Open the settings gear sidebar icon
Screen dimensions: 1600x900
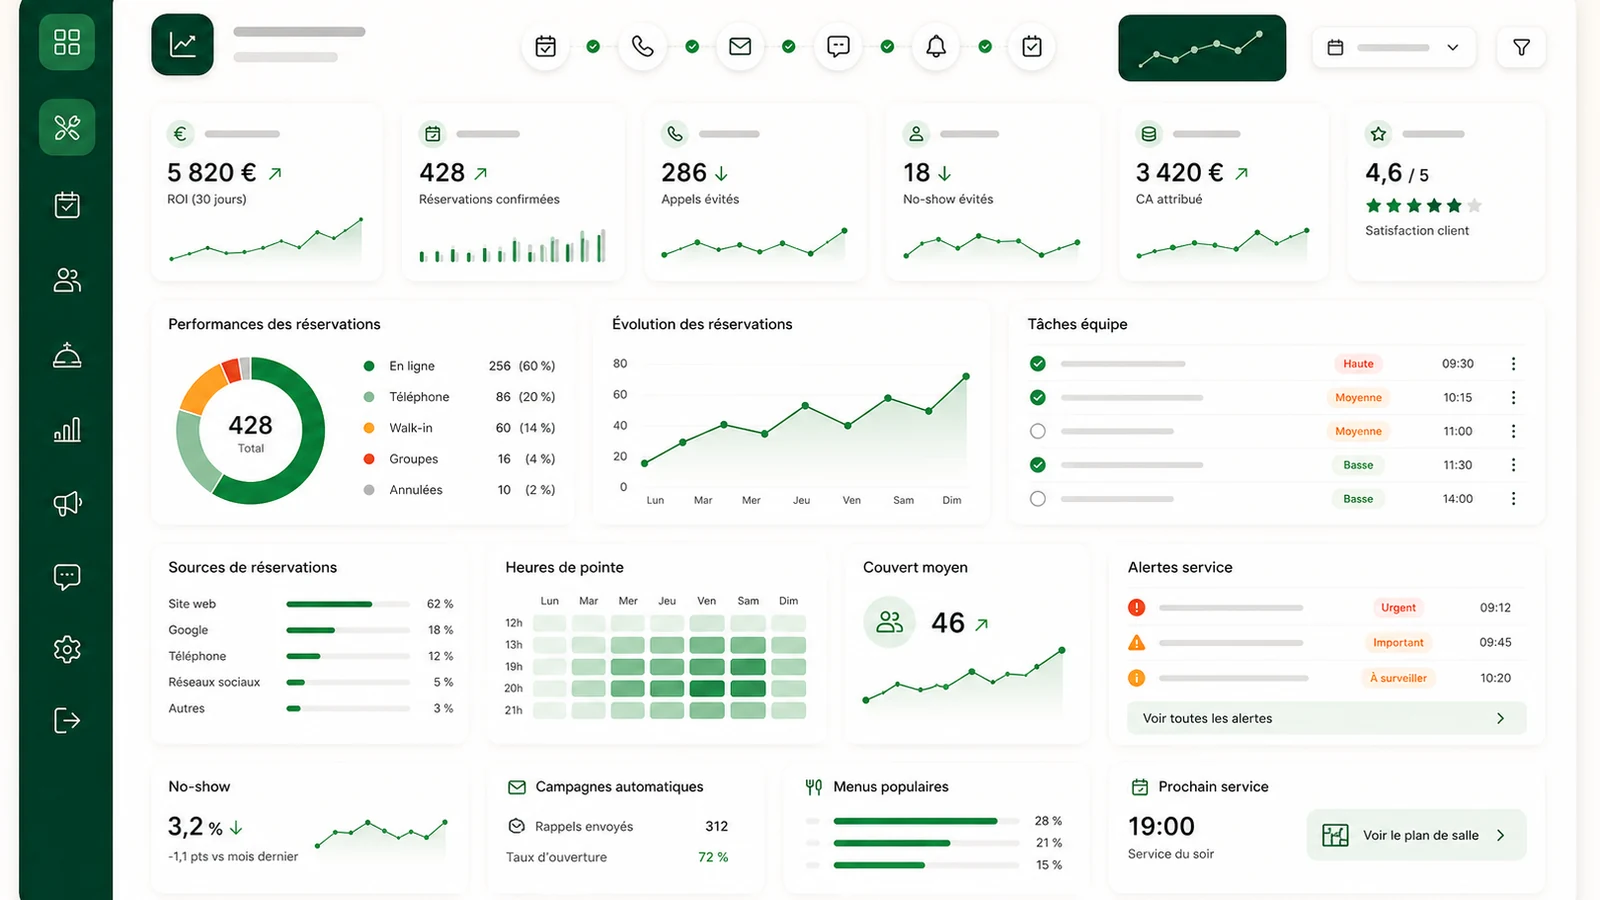[67, 649]
